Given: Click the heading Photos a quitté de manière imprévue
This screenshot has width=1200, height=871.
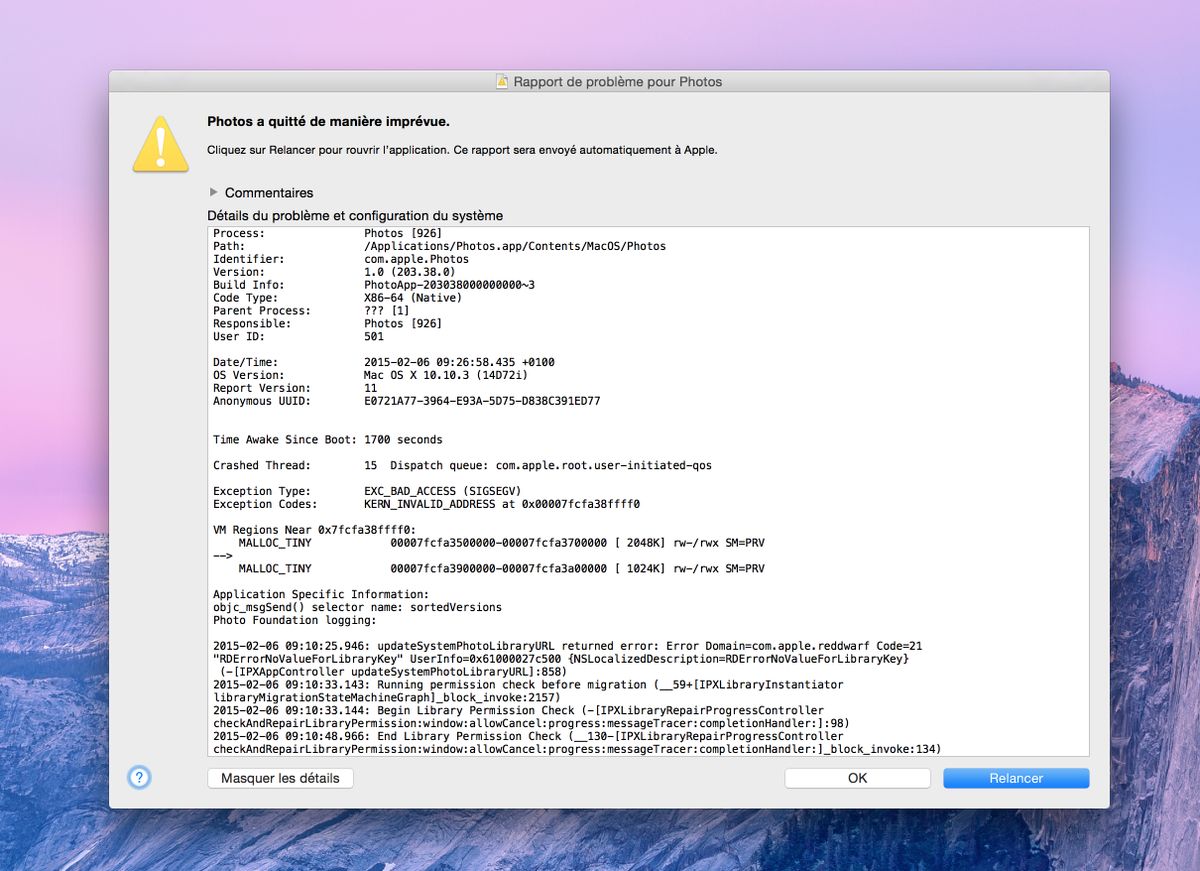Looking at the screenshot, I should click(x=328, y=122).
